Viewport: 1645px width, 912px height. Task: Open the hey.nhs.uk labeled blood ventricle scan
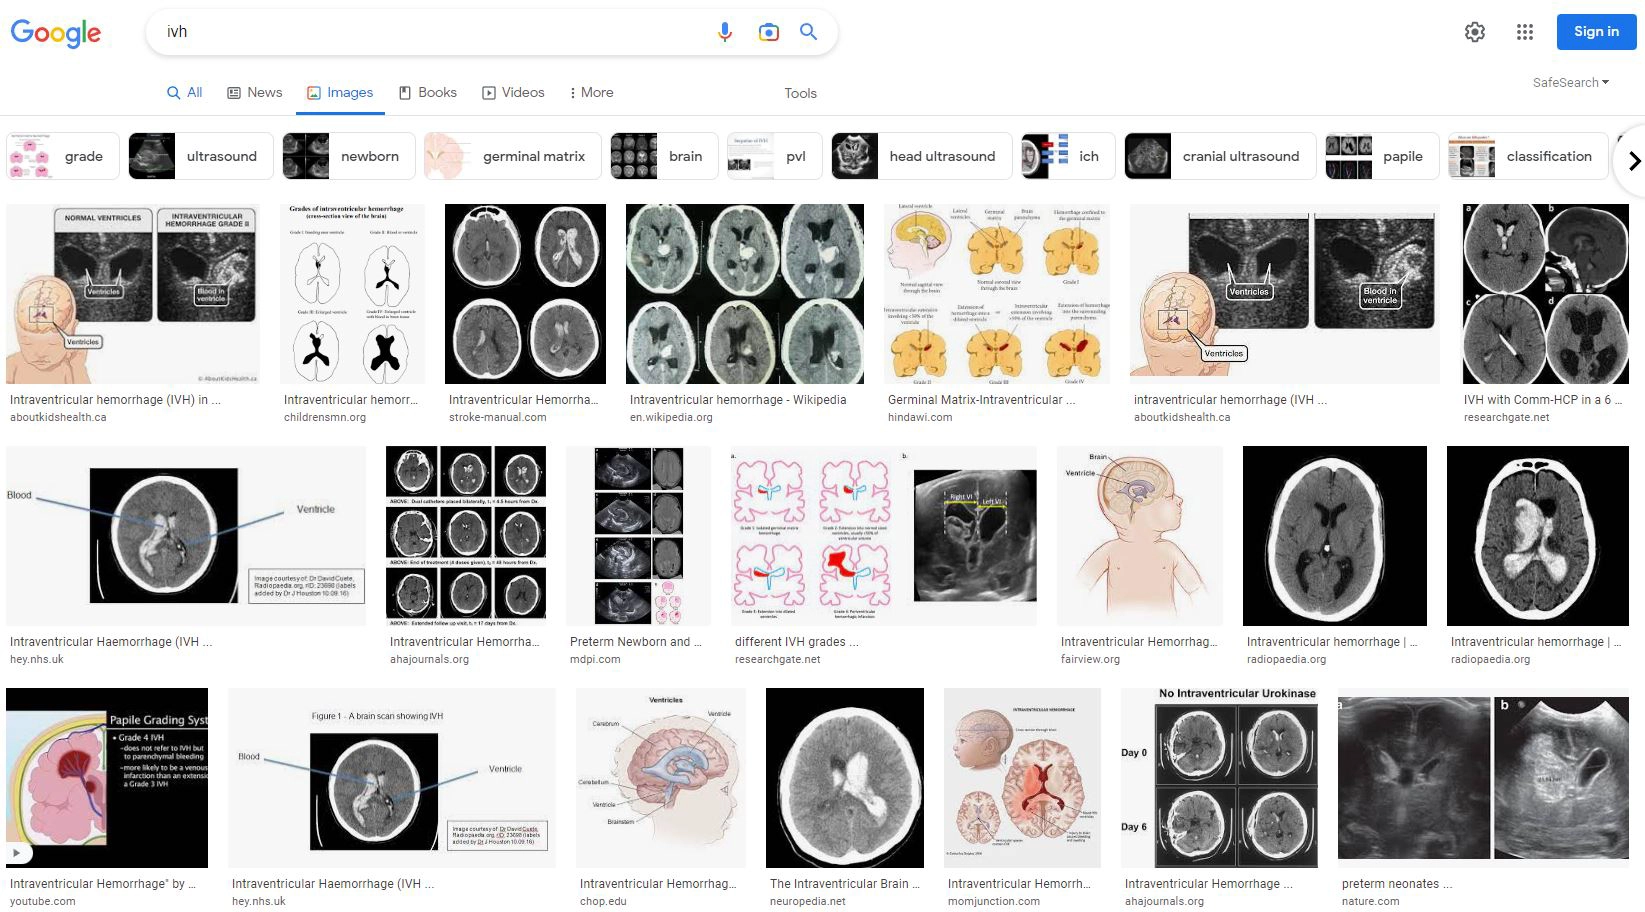point(186,536)
